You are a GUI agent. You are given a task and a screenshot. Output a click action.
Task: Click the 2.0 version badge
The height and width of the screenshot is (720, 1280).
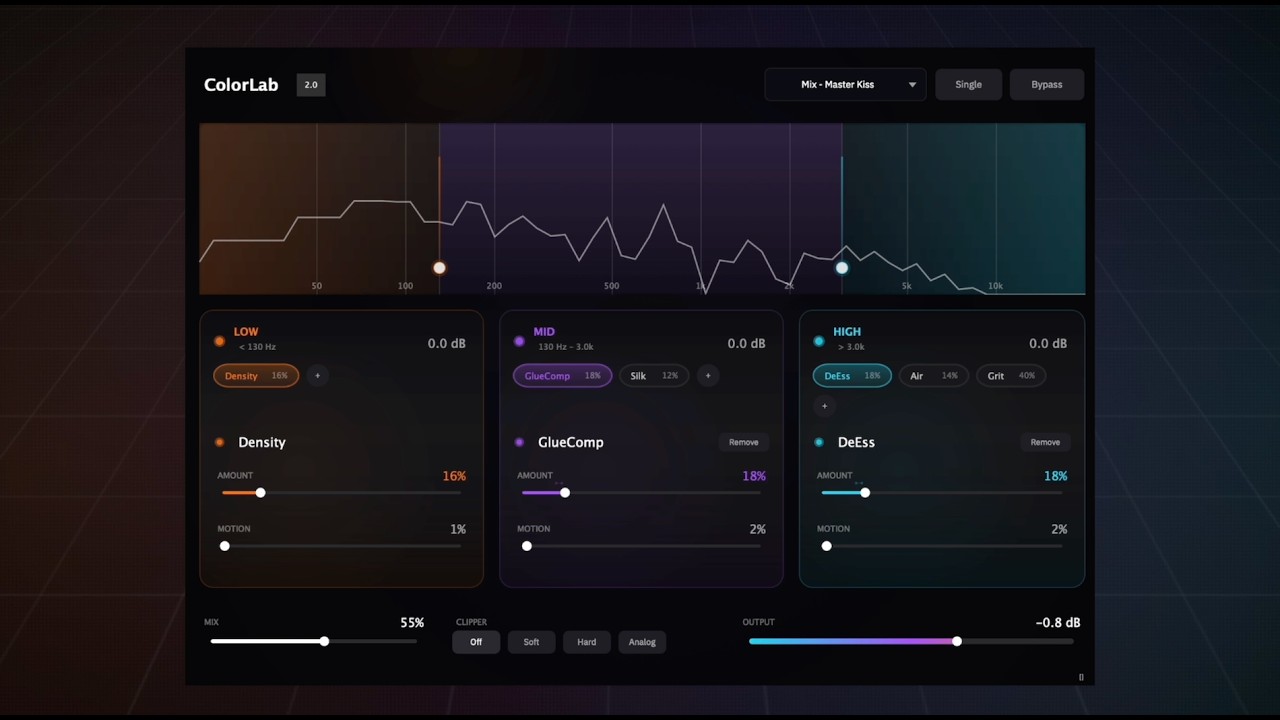pyautogui.click(x=311, y=85)
